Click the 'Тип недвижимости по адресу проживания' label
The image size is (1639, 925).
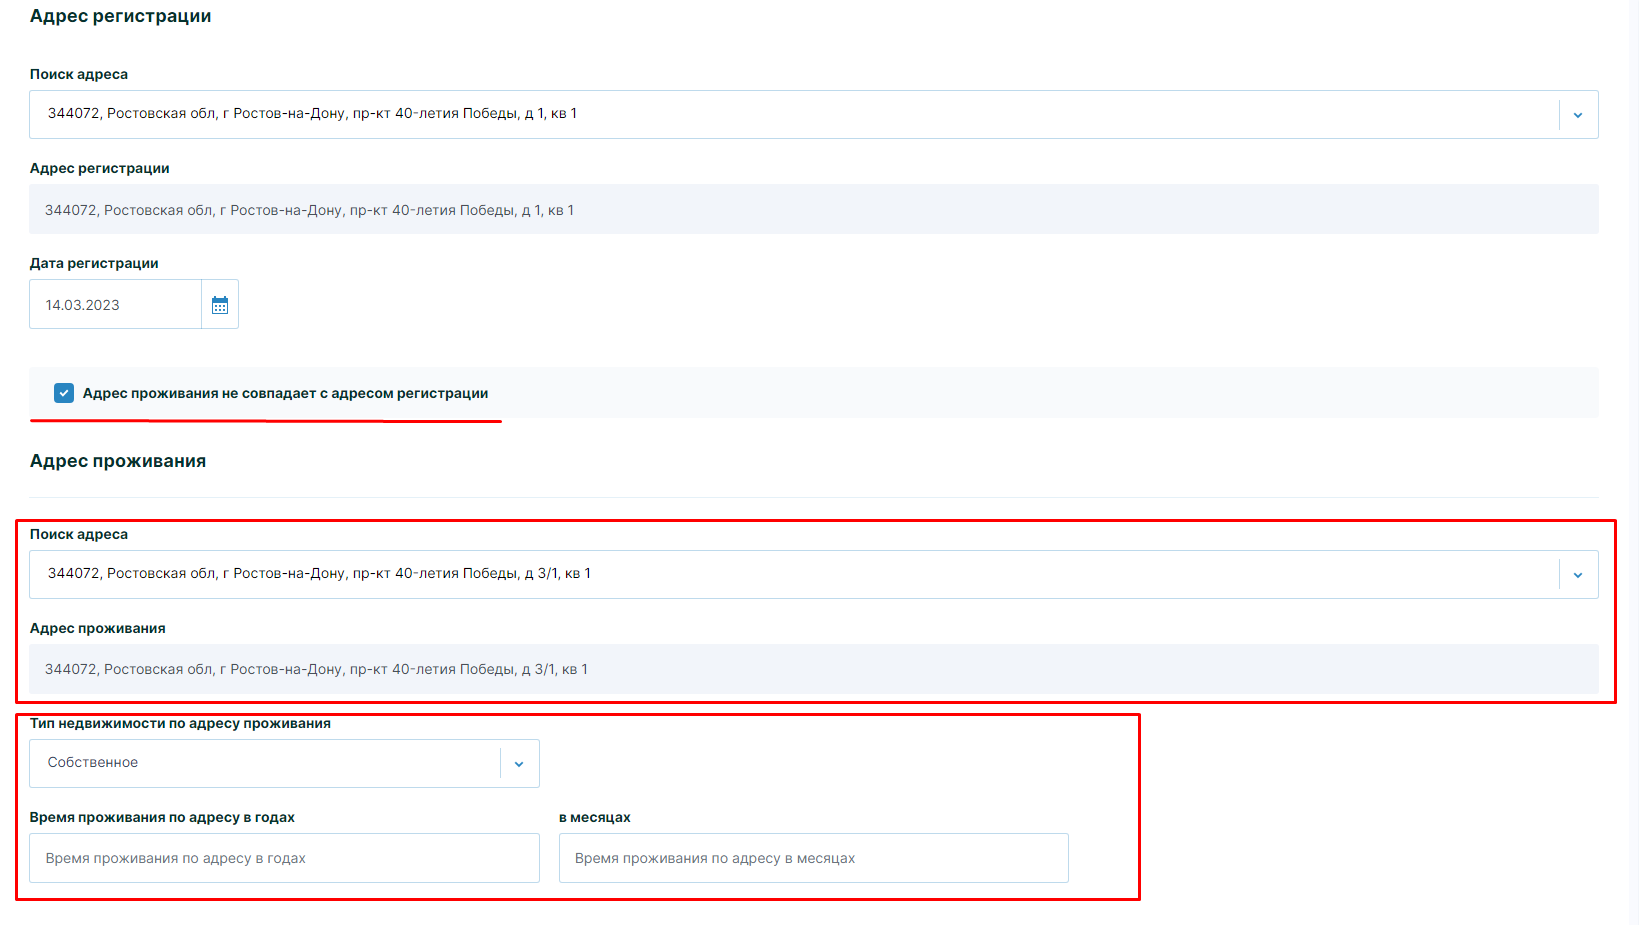(180, 723)
